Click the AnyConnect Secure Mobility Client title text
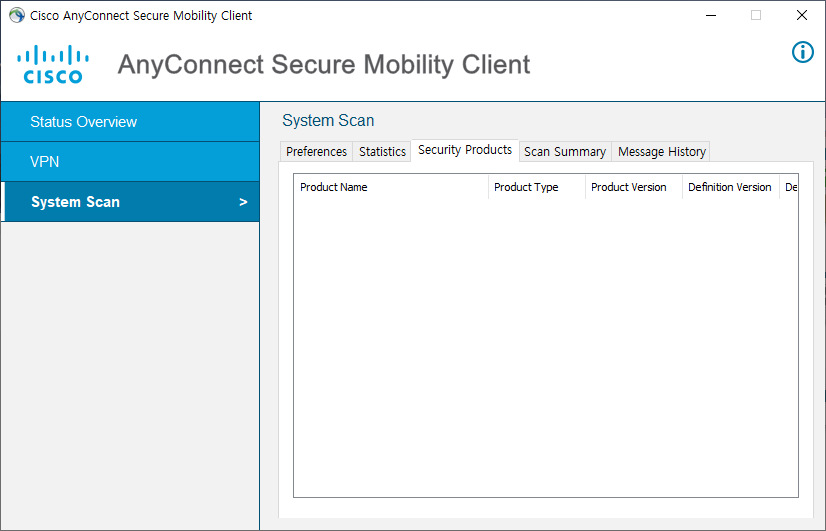The image size is (826, 531). [x=323, y=65]
